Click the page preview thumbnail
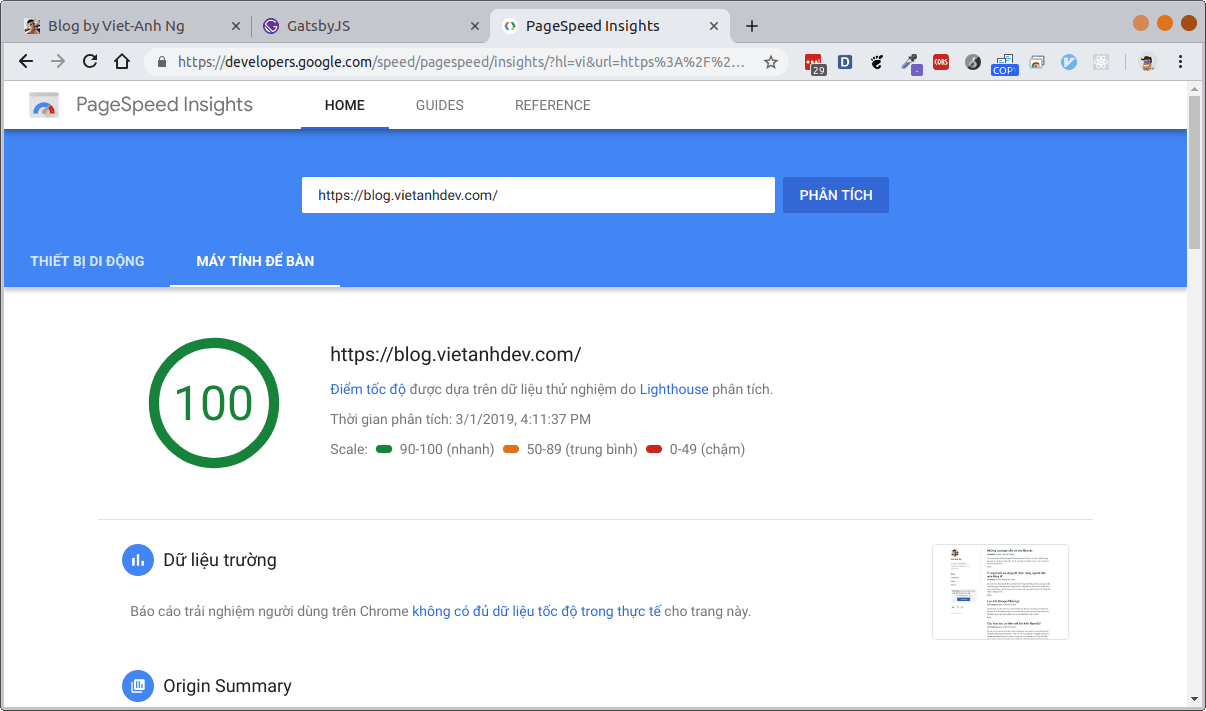1206x711 pixels. [1000, 592]
